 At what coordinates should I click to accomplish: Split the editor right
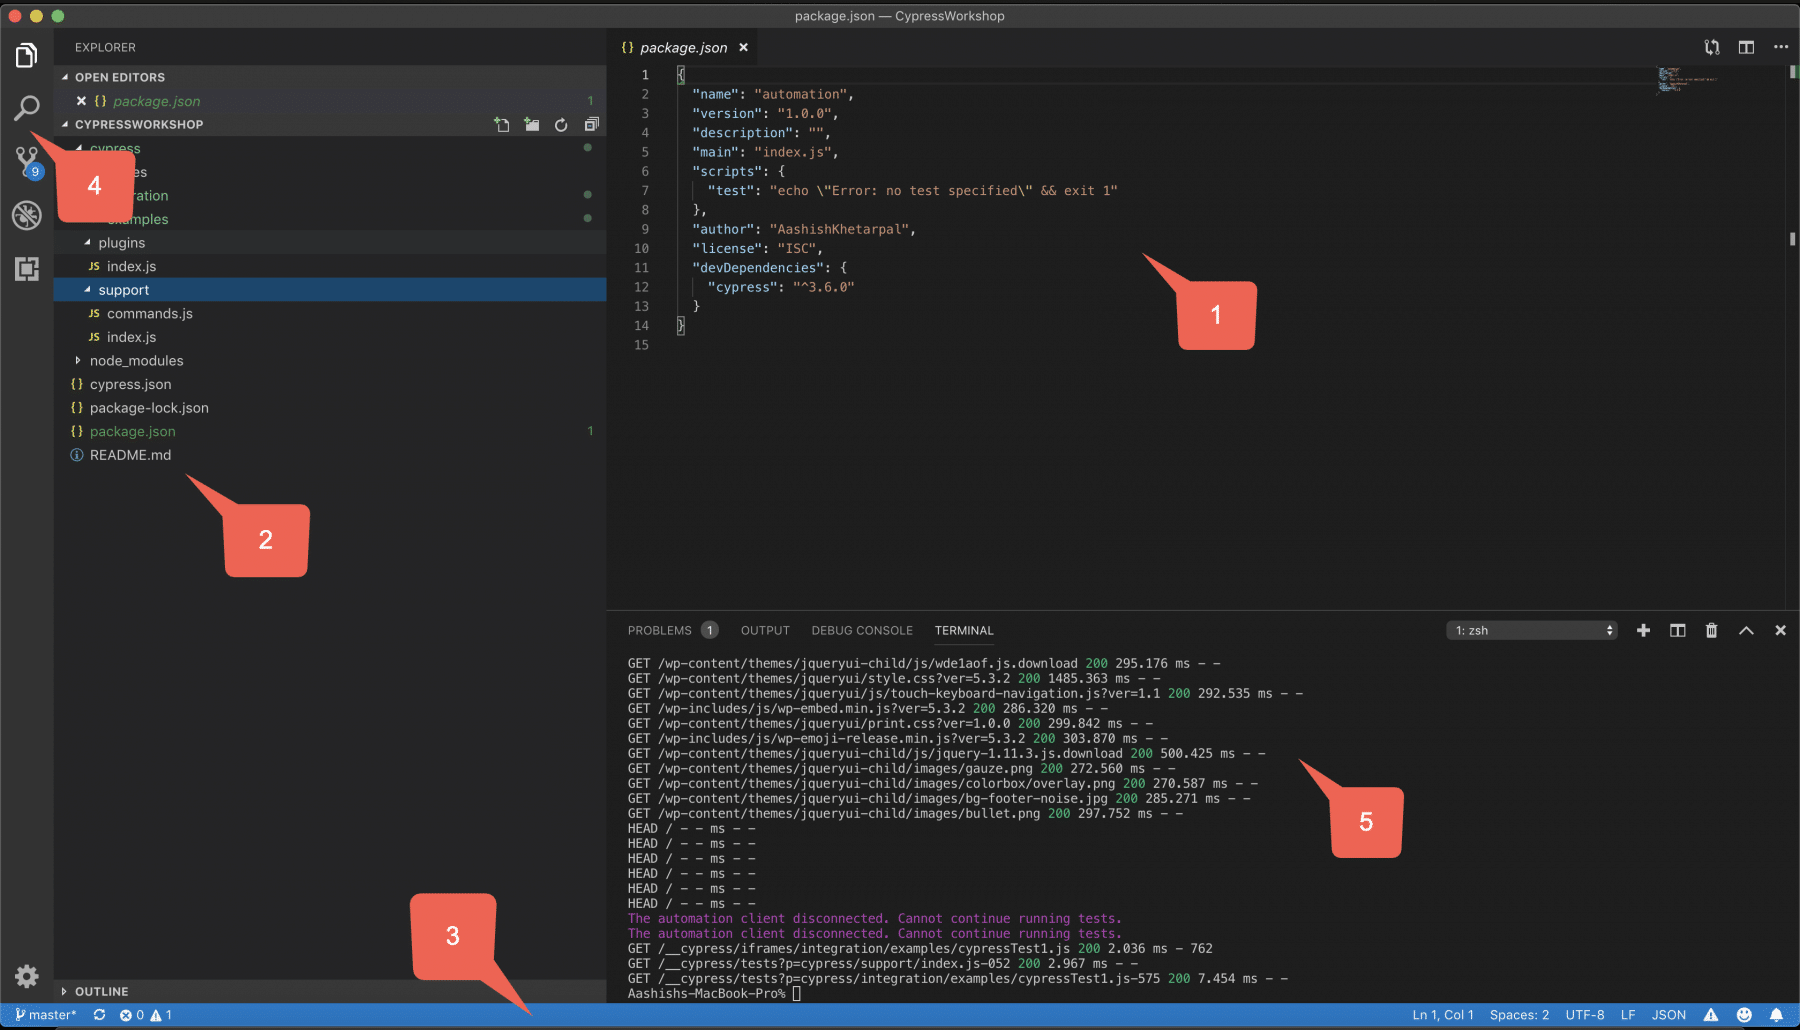pos(1746,47)
